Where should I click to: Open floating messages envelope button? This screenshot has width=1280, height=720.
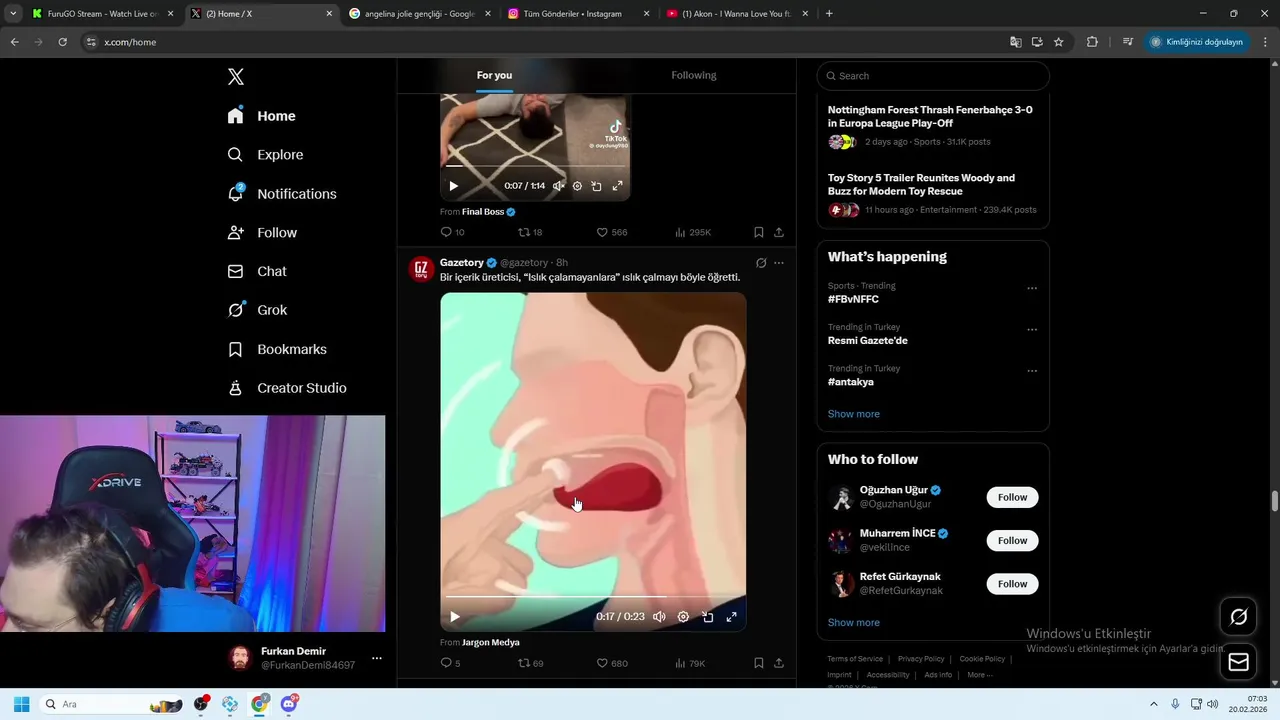click(x=1238, y=662)
